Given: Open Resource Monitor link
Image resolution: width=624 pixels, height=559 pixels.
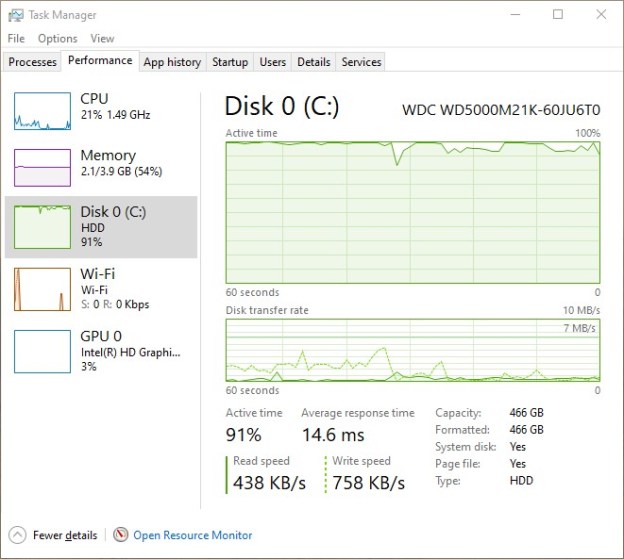Looking at the screenshot, I should click(x=192, y=535).
